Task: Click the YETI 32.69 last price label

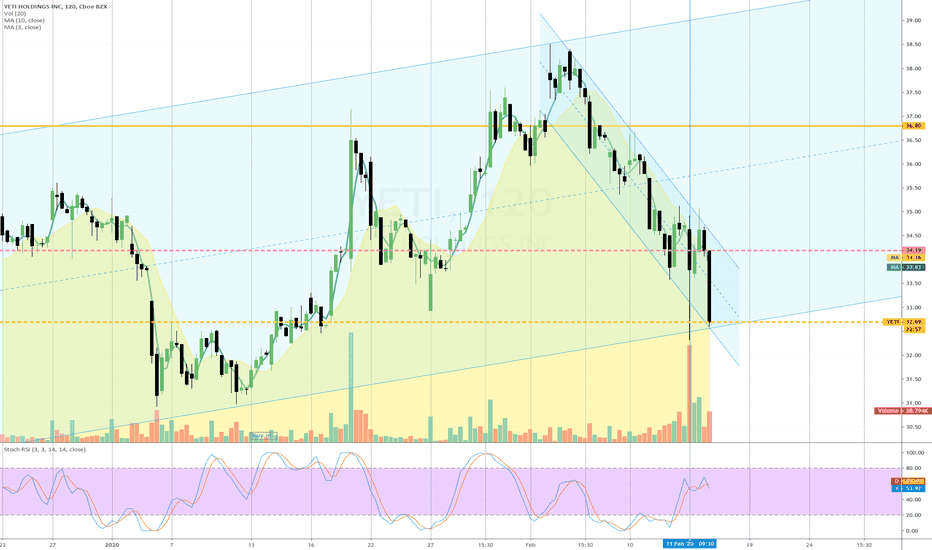Action: [903, 322]
